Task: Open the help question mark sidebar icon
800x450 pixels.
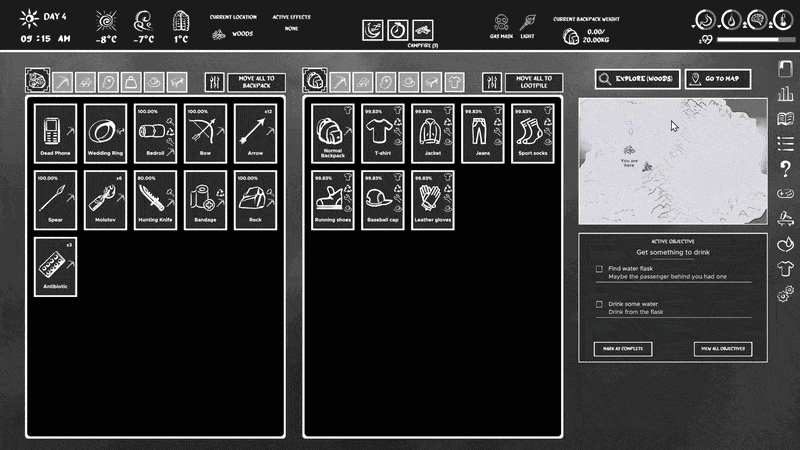Action: tap(786, 168)
